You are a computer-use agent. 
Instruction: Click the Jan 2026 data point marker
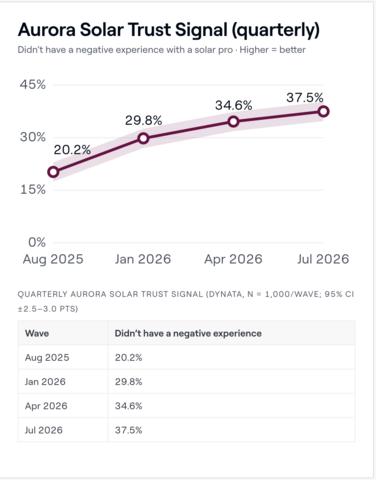click(x=143, y=138)
